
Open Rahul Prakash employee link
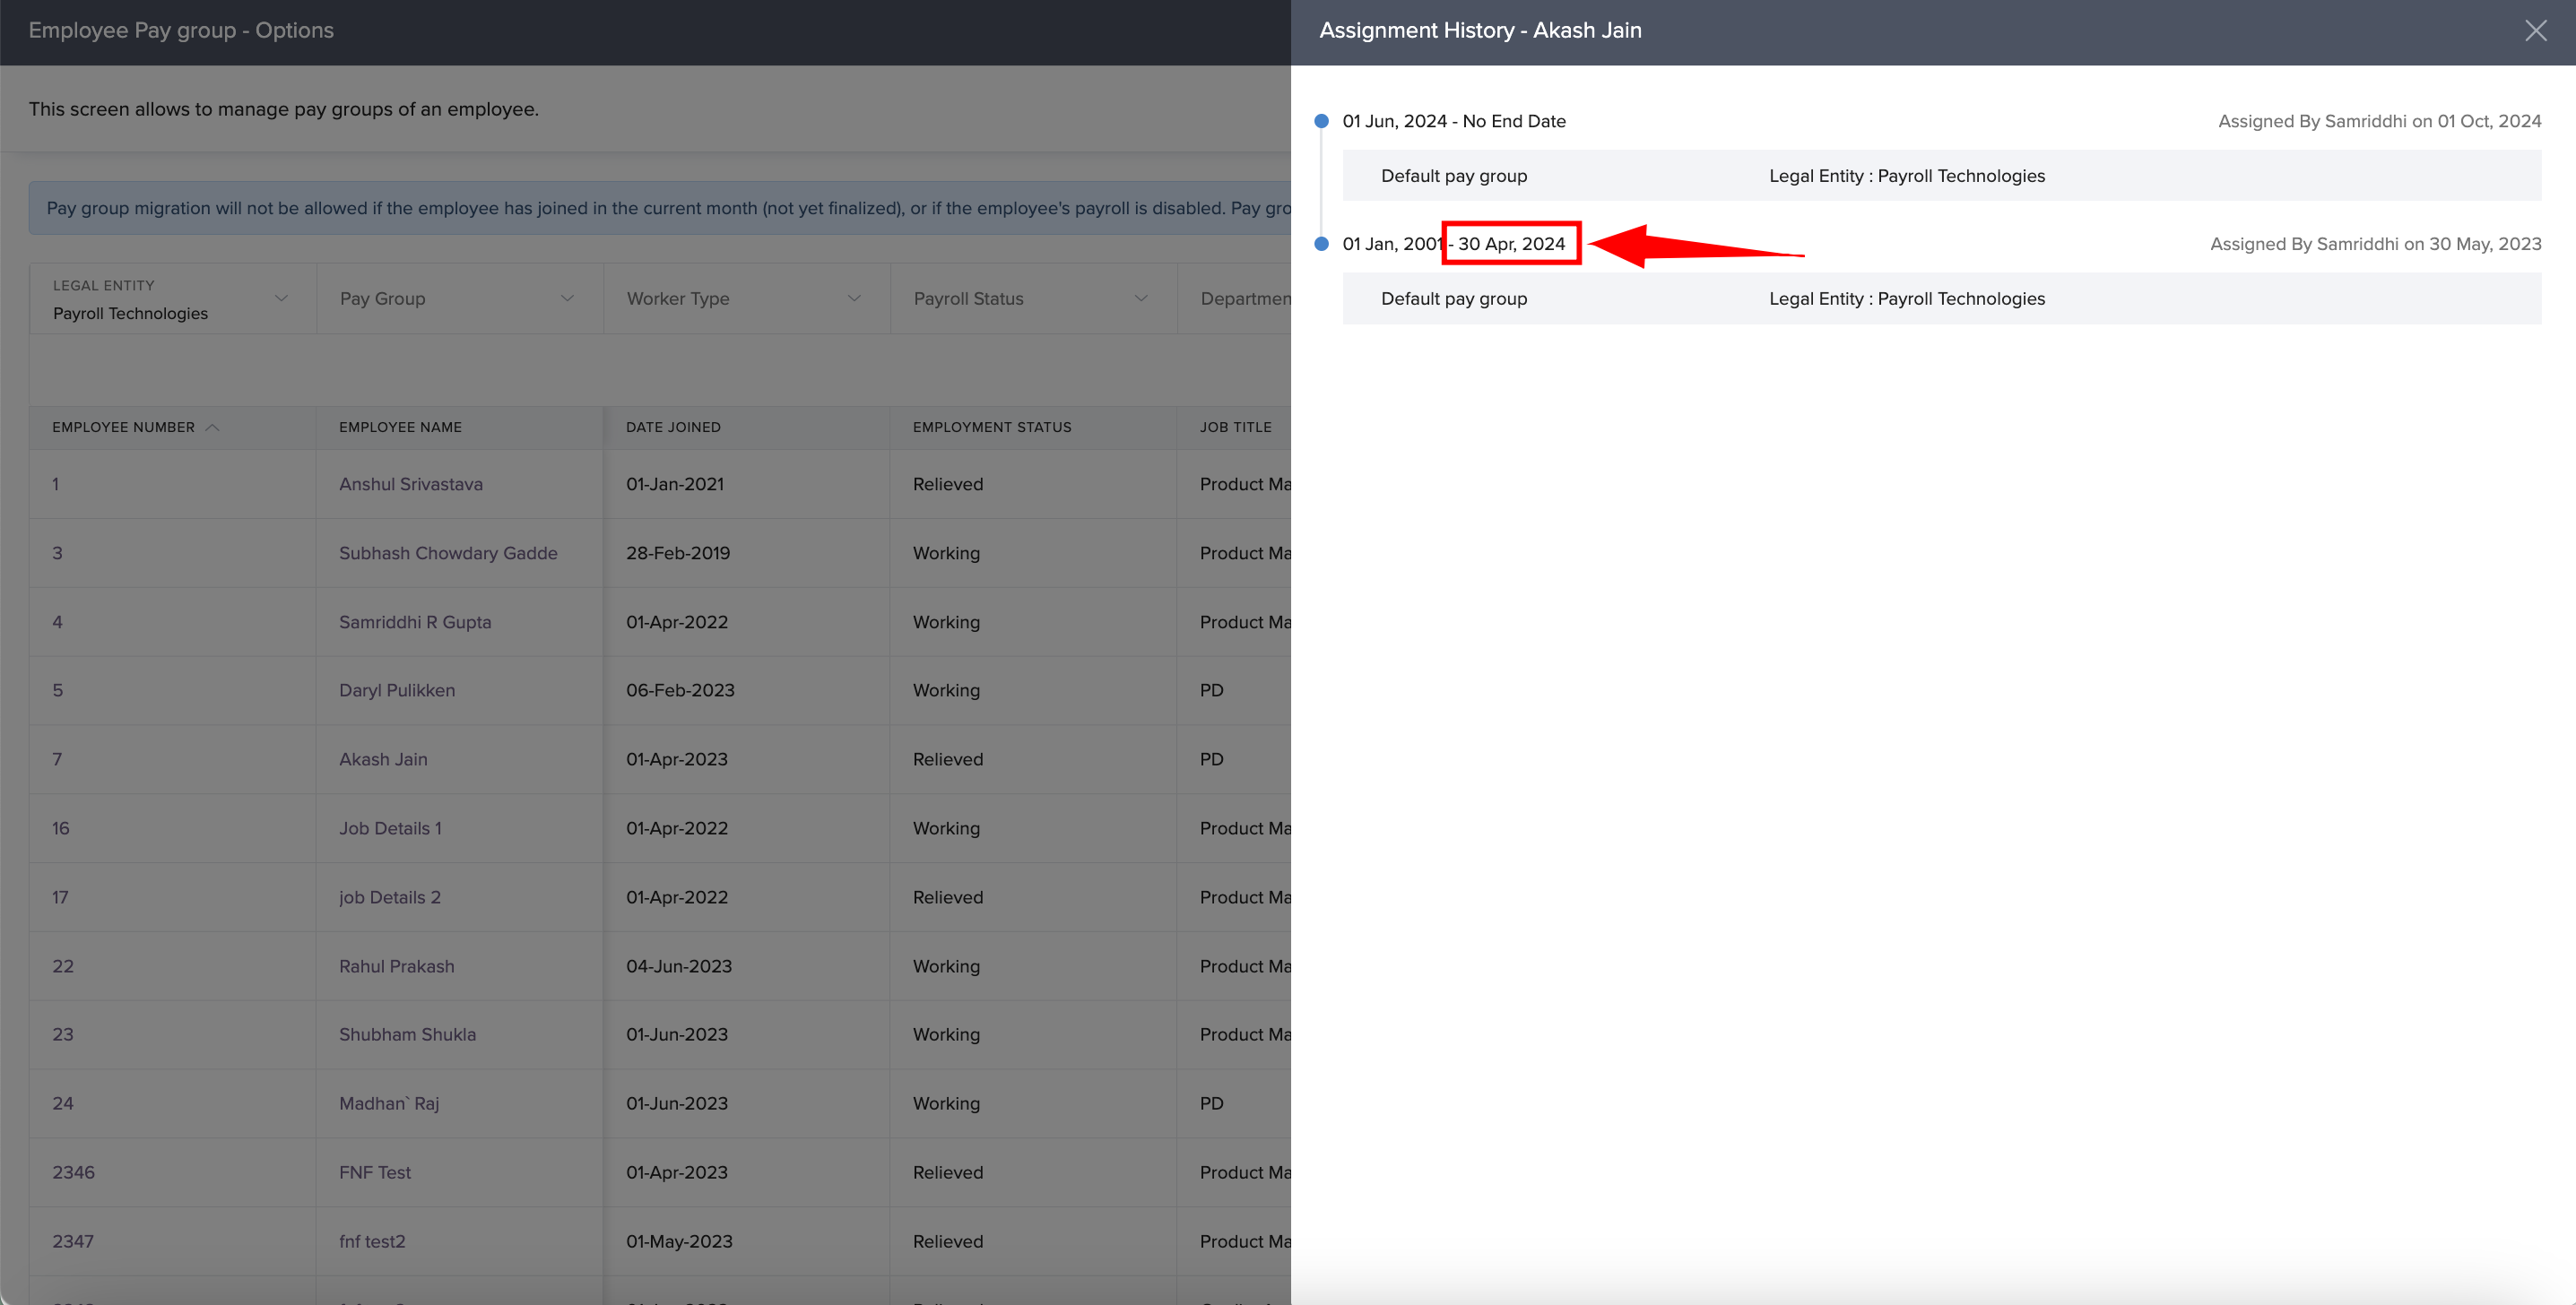click(396, 966)
